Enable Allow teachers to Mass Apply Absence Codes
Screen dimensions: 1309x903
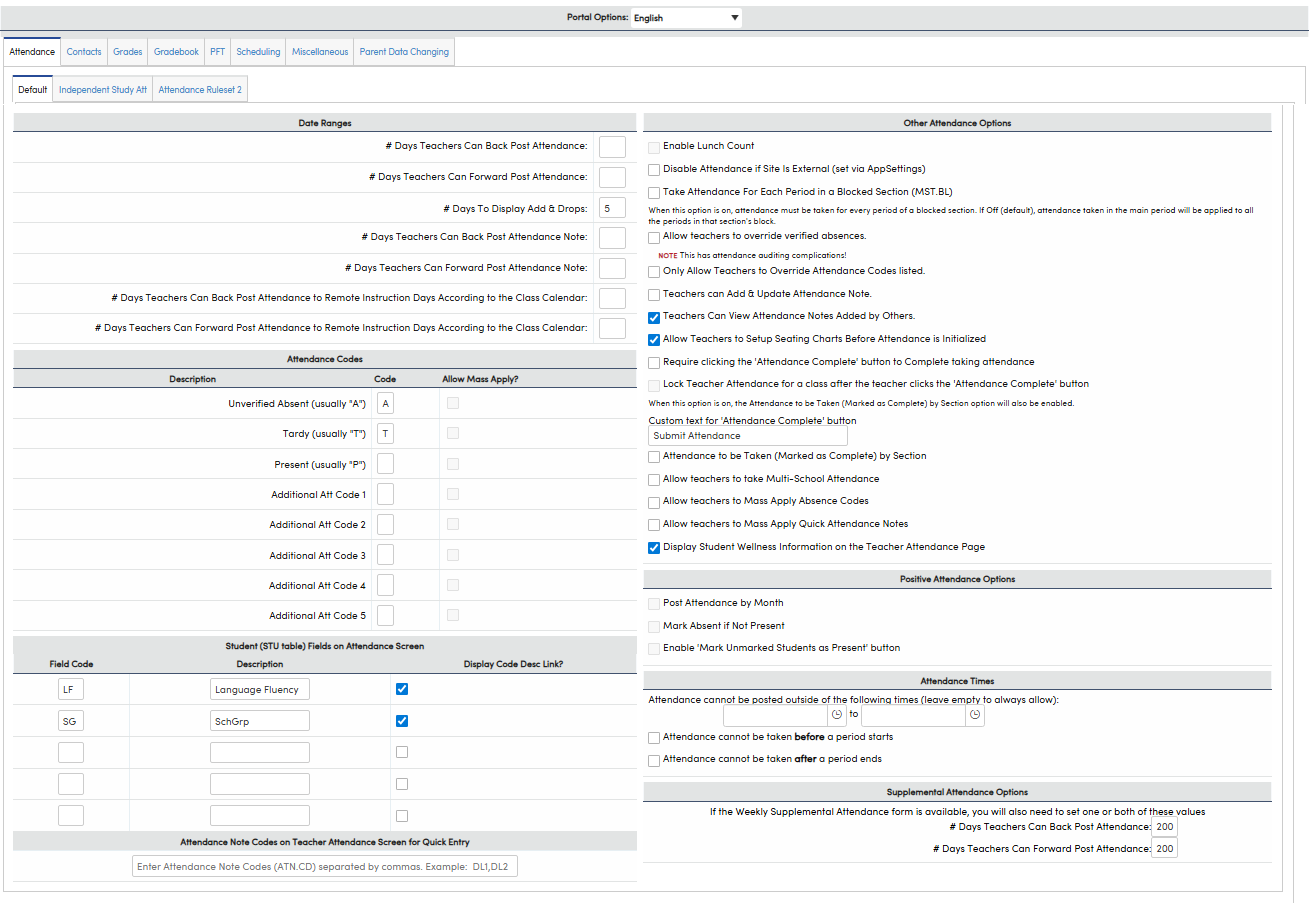click(654, 502)
